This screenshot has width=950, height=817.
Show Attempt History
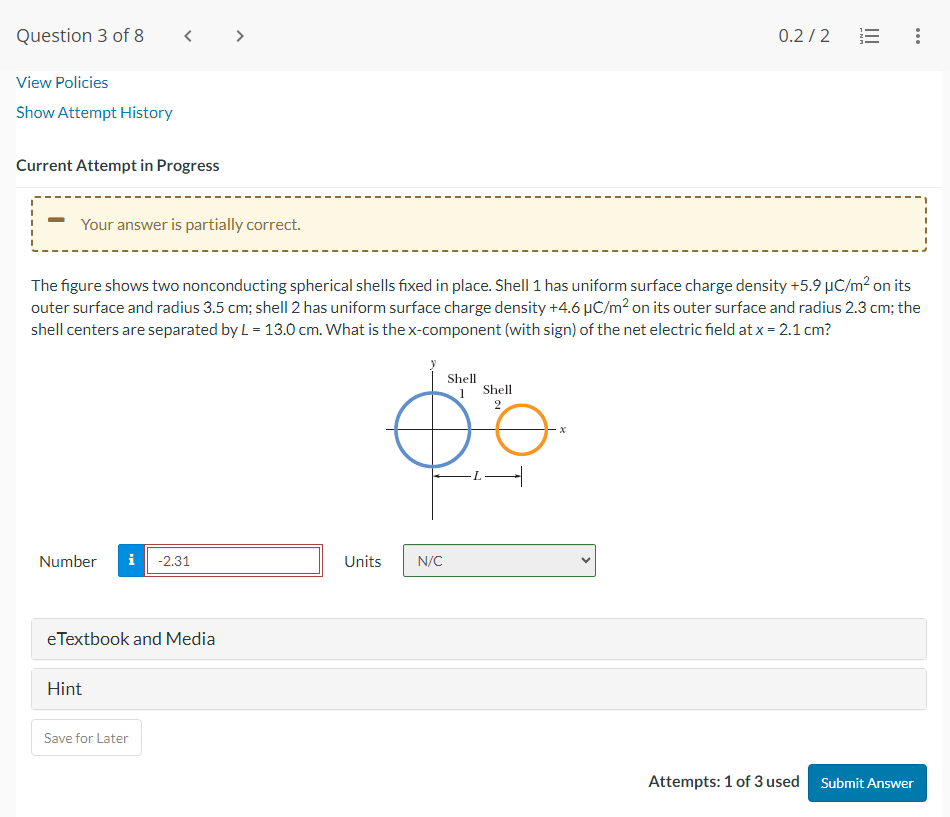[x=94, y=112]
